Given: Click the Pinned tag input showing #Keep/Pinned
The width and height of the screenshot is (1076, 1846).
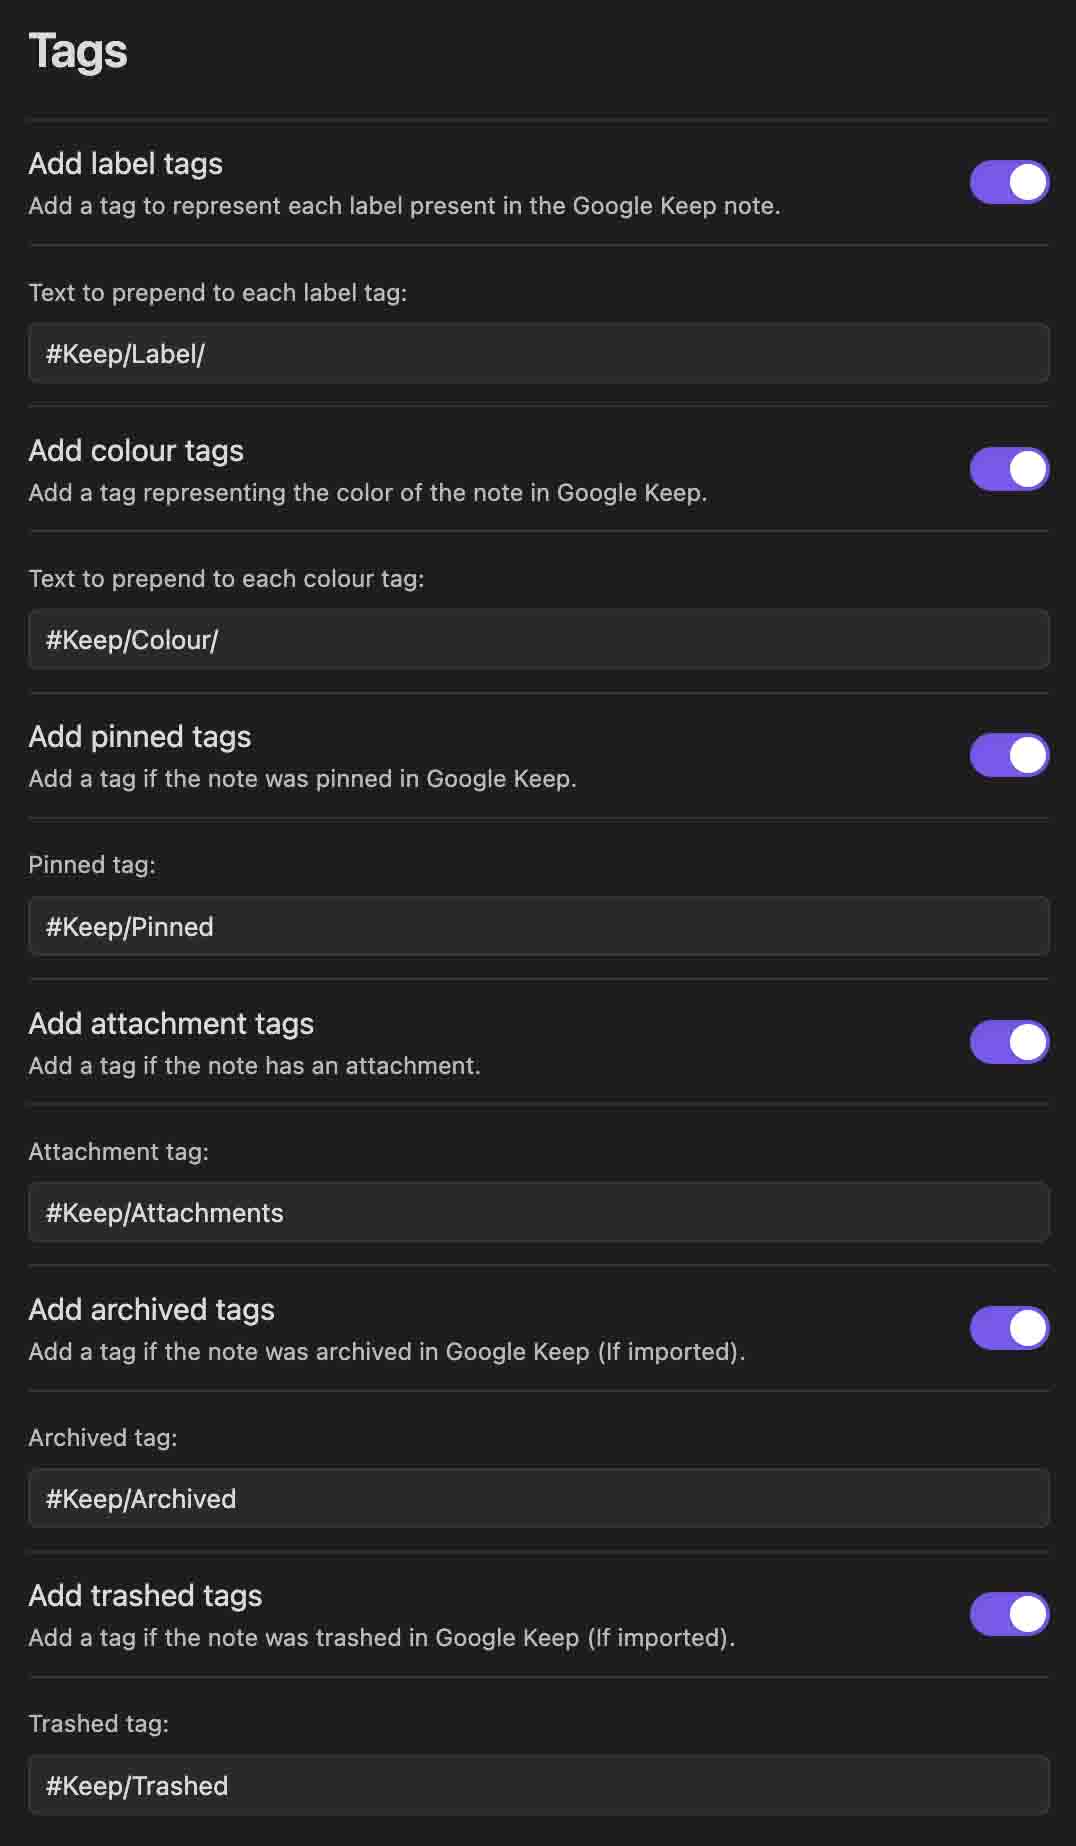Looking at the screenshot, I should coord(538,926).
